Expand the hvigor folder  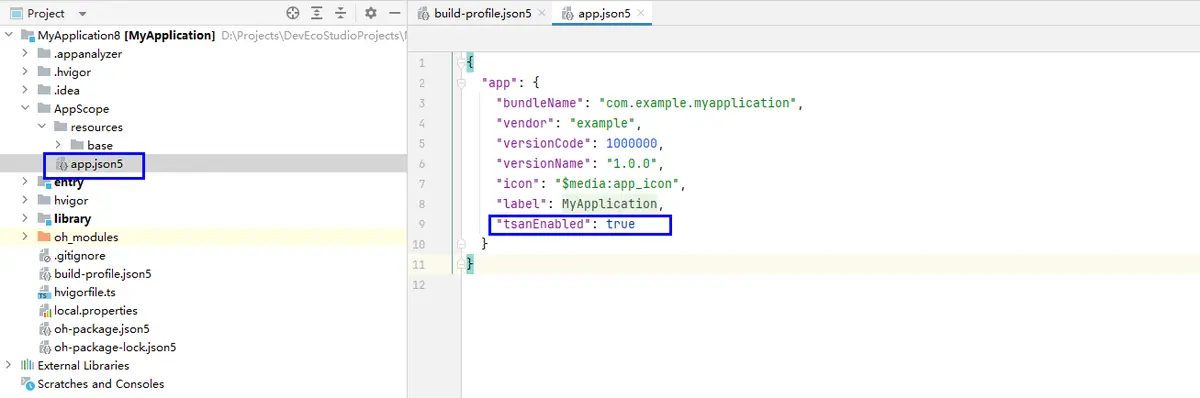26,200
